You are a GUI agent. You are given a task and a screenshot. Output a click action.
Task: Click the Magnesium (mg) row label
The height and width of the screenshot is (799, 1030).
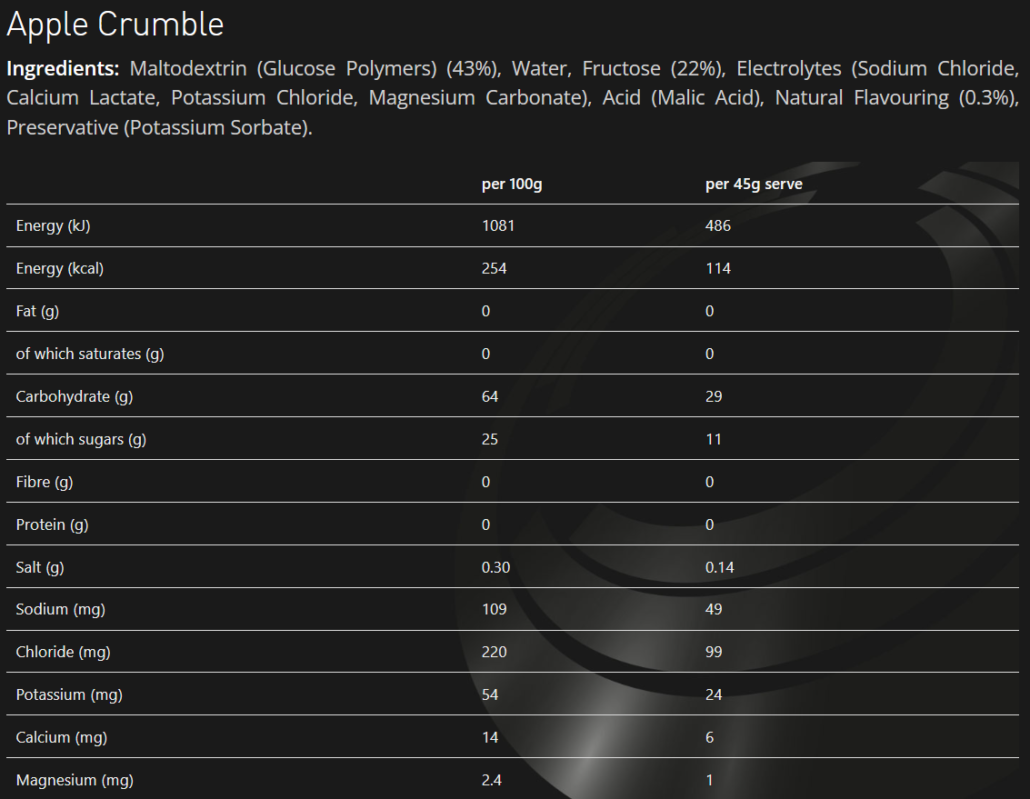pos(74,780)
